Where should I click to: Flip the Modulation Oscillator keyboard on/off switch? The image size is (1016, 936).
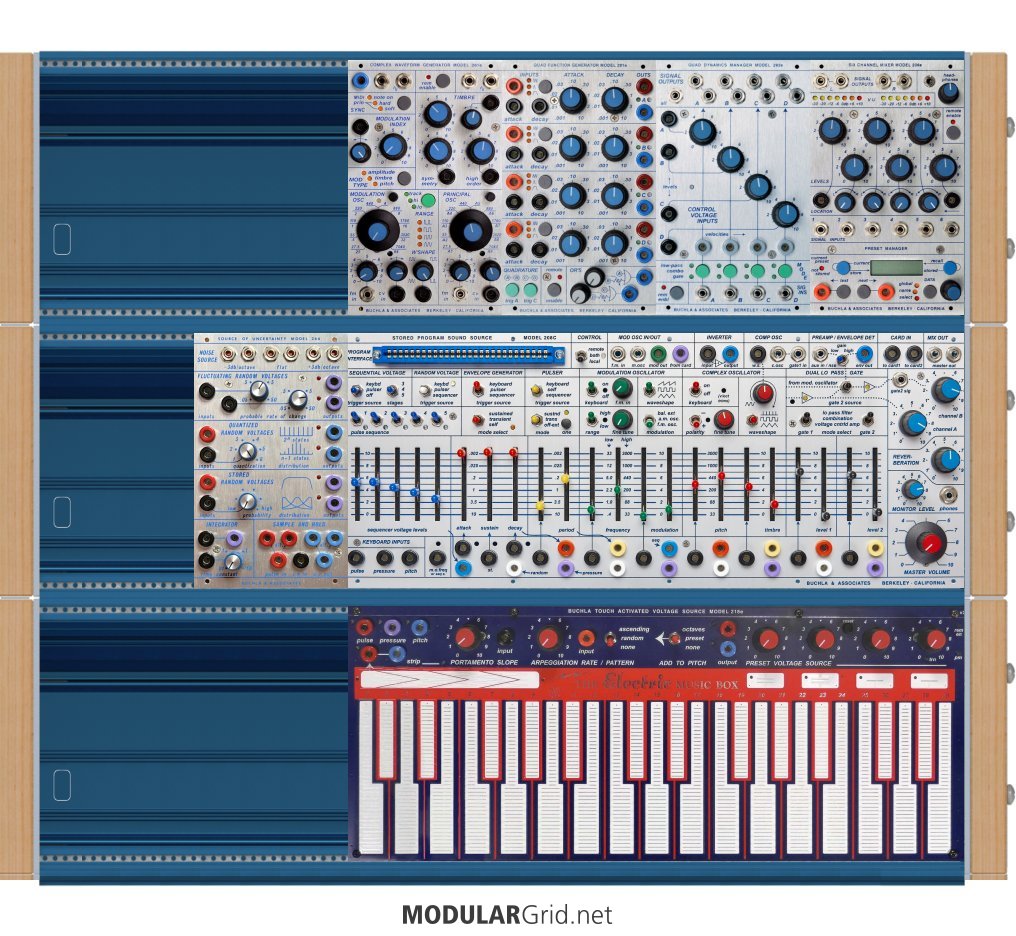592,388
